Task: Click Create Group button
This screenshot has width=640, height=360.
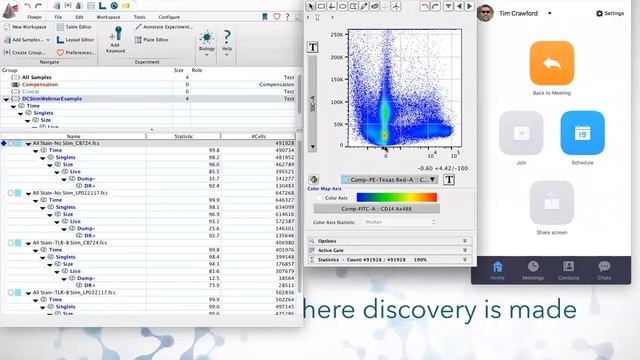Action: tap(25, 53)
